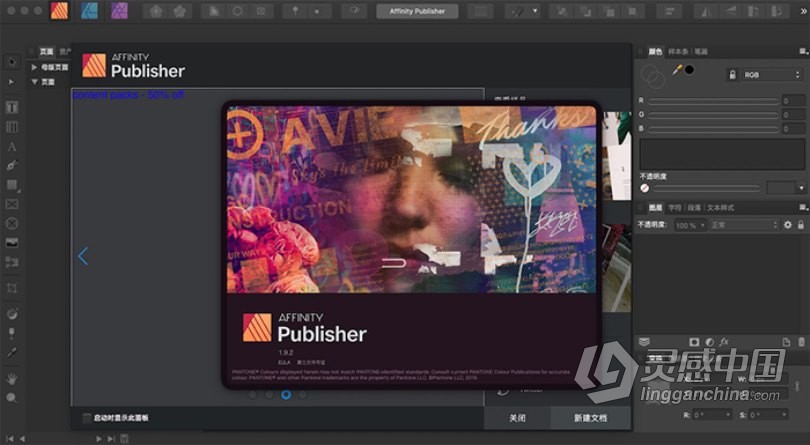Open the 正常 blend mode dropdown
Image resolution: width=810 pixels, height=445 pixels.
point(744,225)
